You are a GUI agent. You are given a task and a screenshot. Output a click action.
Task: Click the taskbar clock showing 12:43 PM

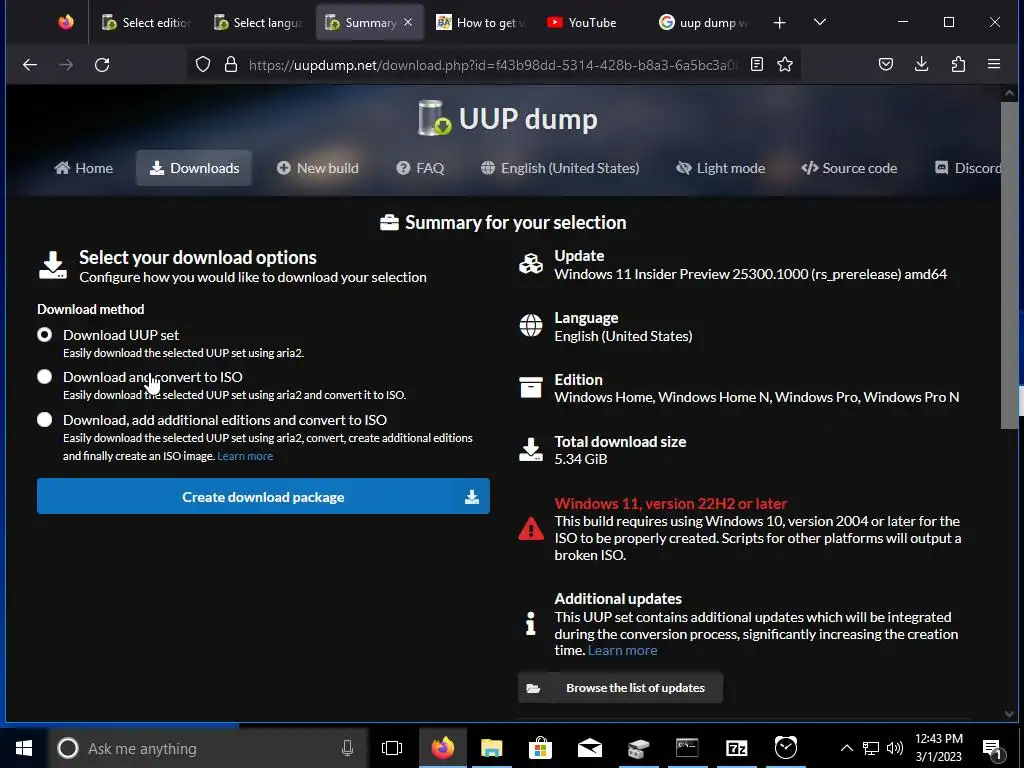[x=938, y=748]
